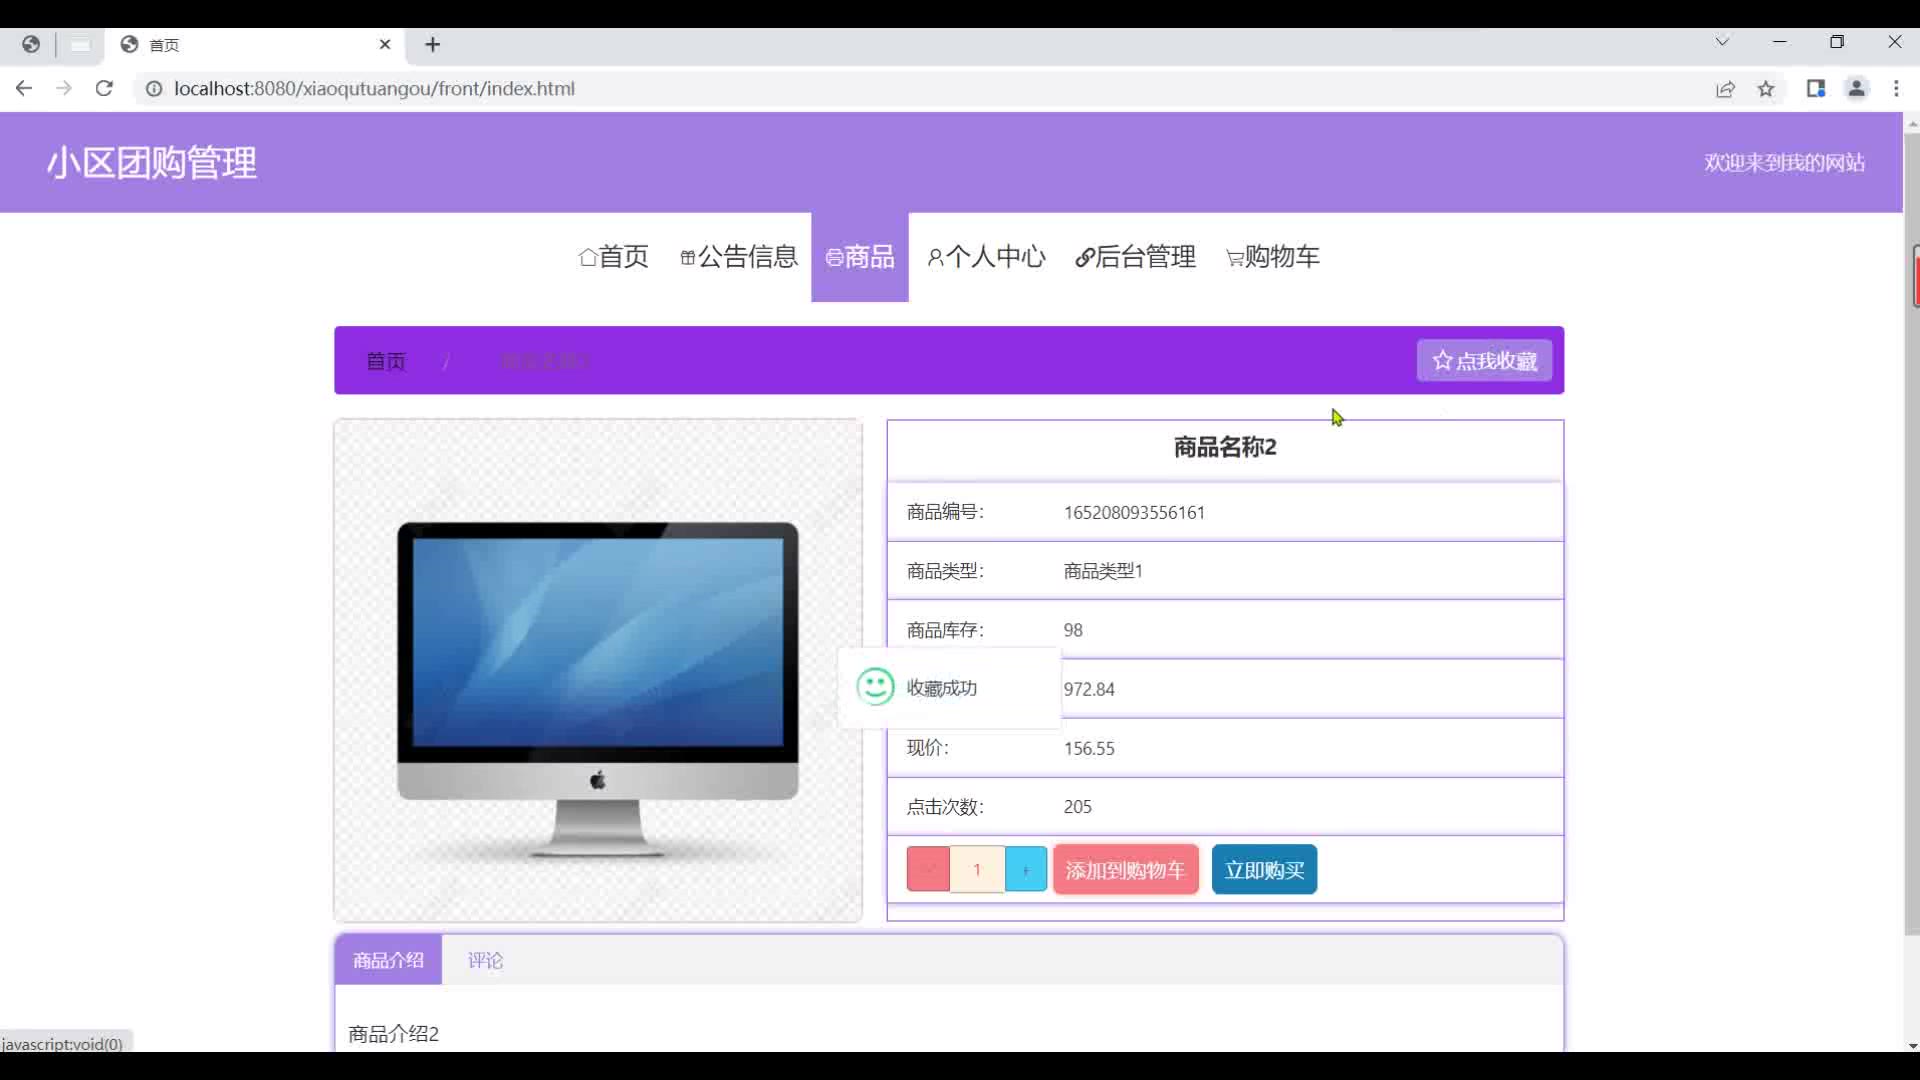Click the site info icon in address bar
The image size is (1920, 1080).
point(154,89)
